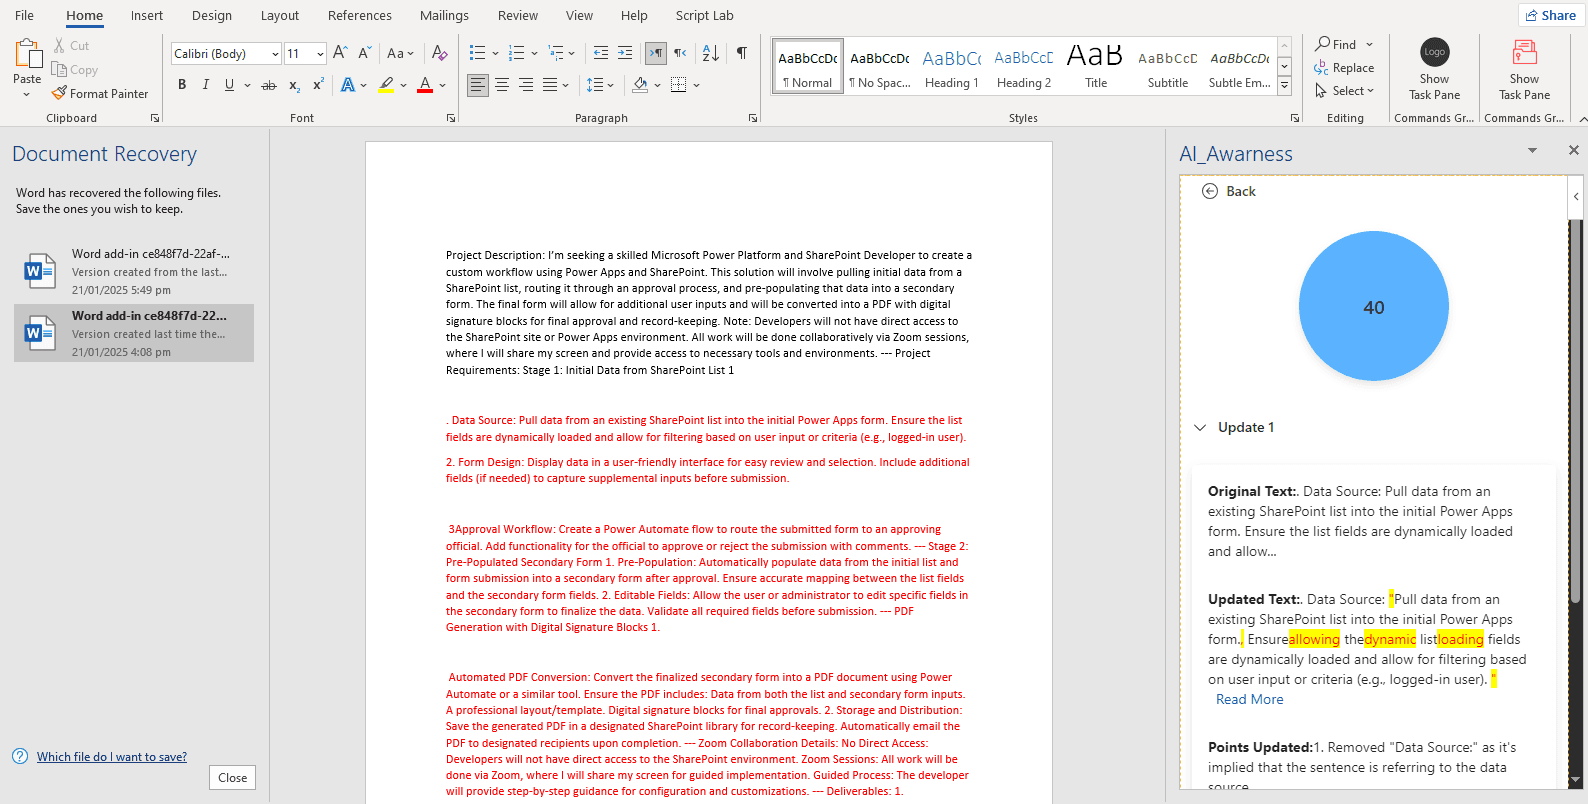This screenshot has width=1588, height=804.
Task: Toggle show paragraph marks
Action: click(742, 53)
